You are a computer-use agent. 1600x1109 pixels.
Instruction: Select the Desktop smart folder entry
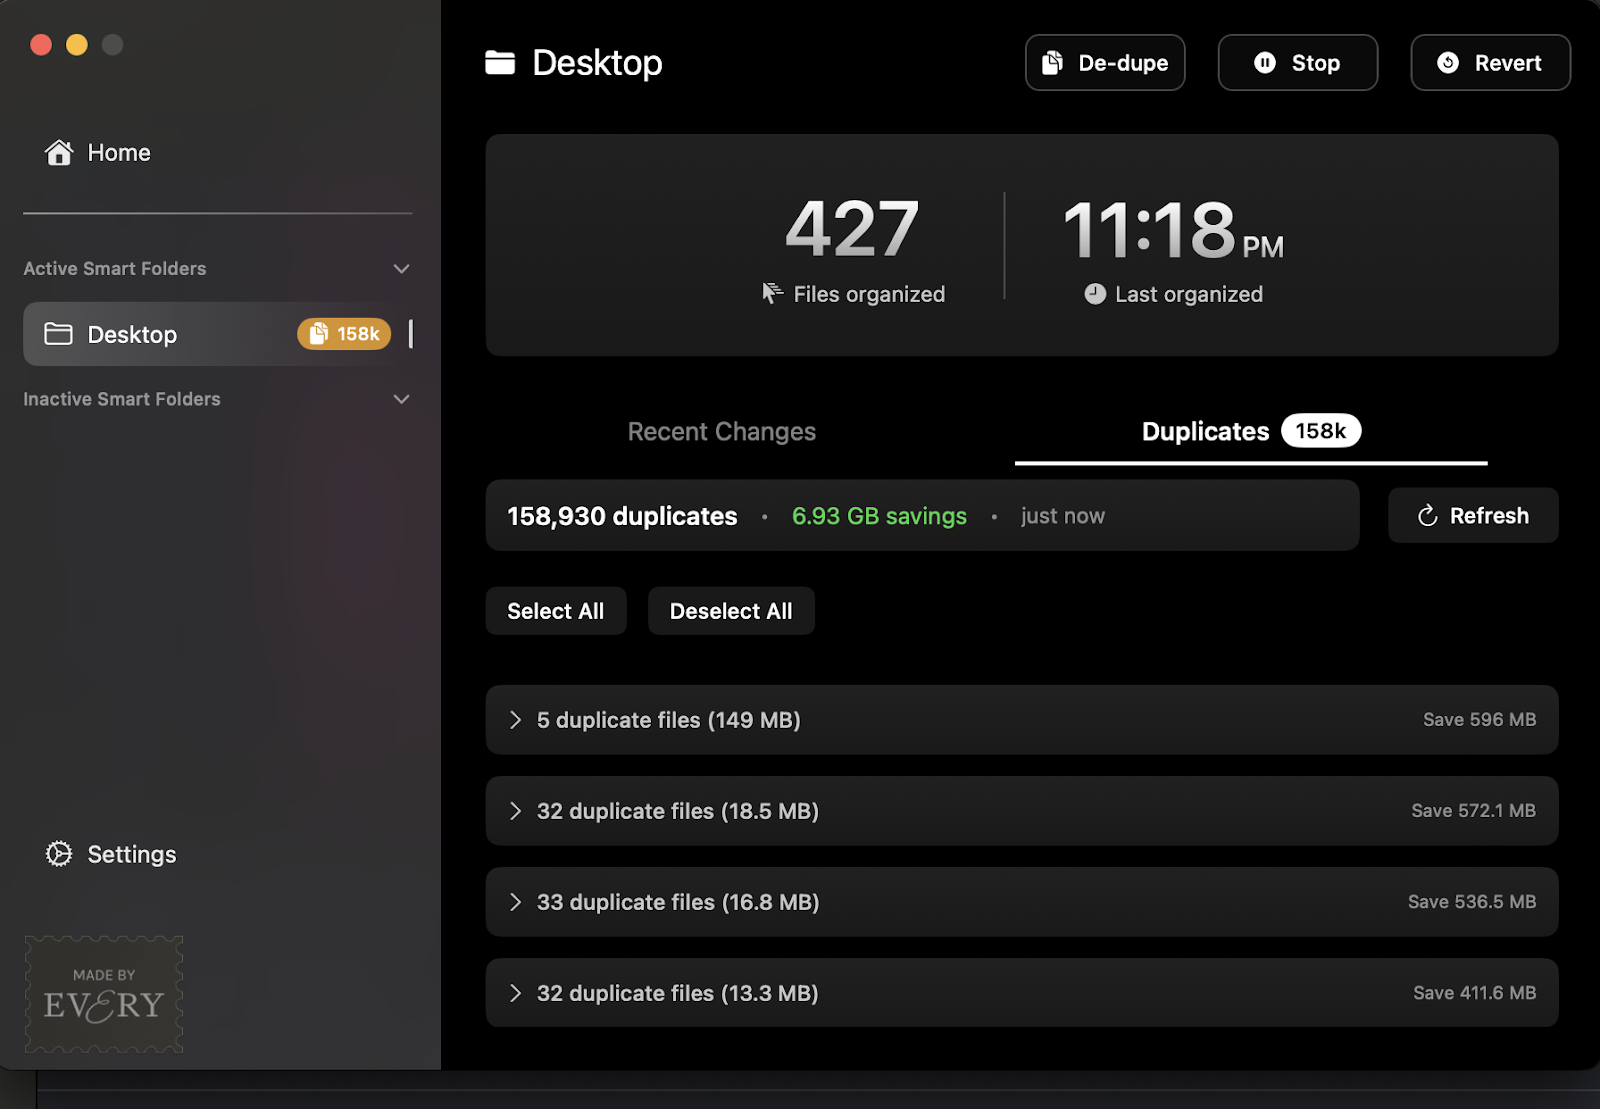131,334
